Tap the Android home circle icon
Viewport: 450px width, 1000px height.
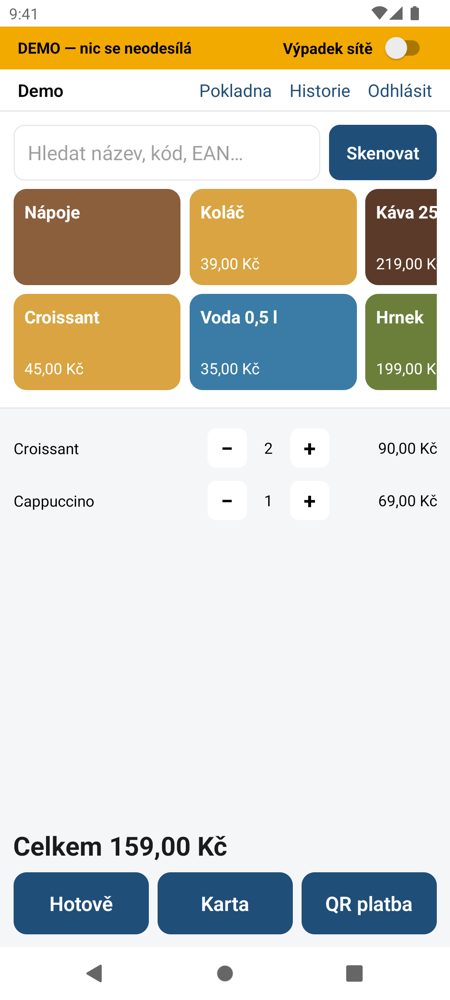[225, 973]
